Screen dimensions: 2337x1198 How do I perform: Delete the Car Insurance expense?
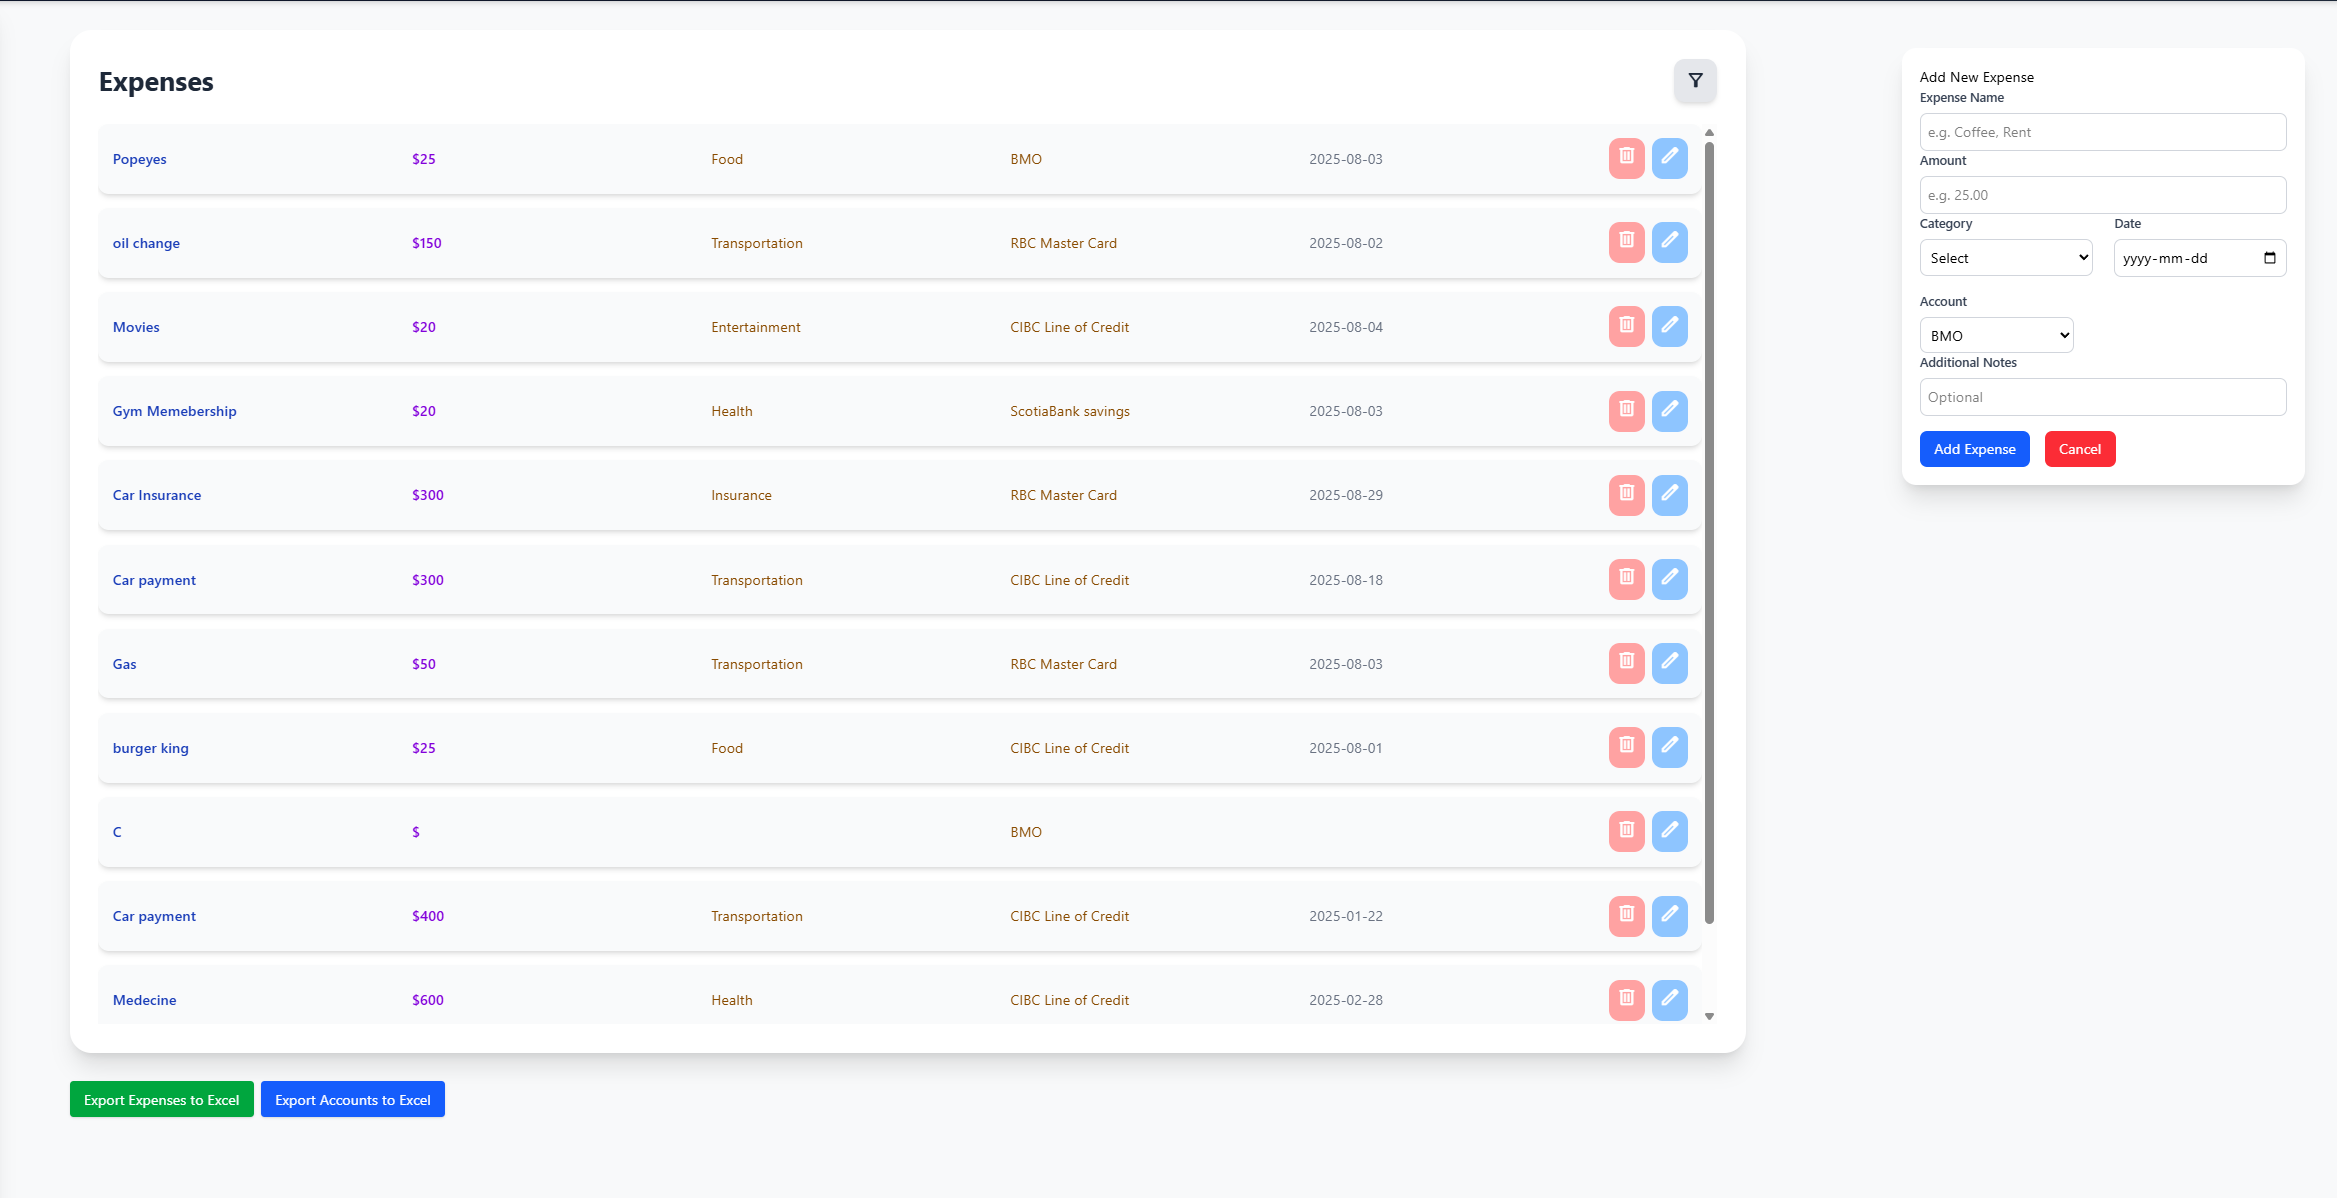(x=1626, y=494)
